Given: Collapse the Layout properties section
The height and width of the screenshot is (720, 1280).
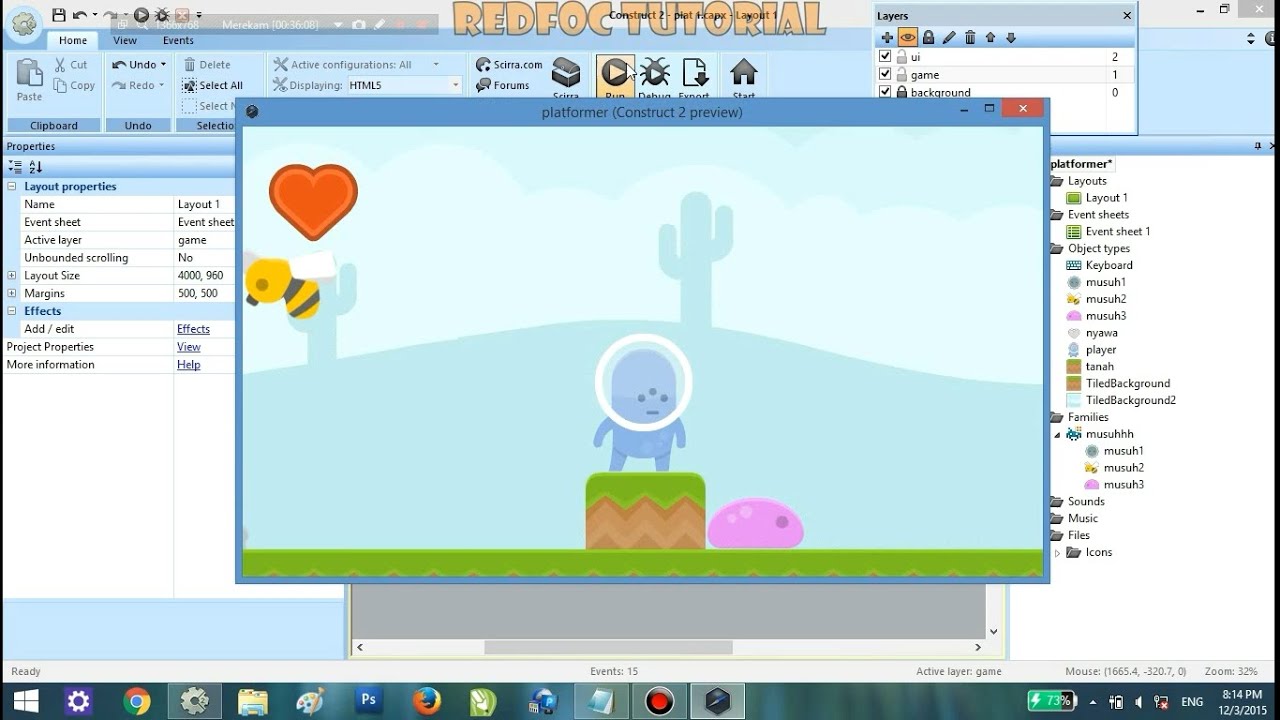Looking at the screenshot, I should point(12,186).
